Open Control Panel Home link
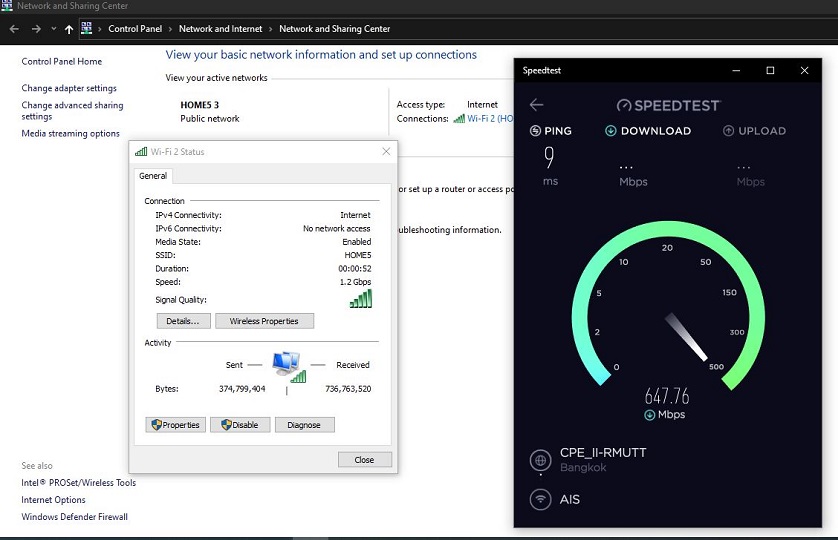838x540 pixels. (x=61, y=61)
